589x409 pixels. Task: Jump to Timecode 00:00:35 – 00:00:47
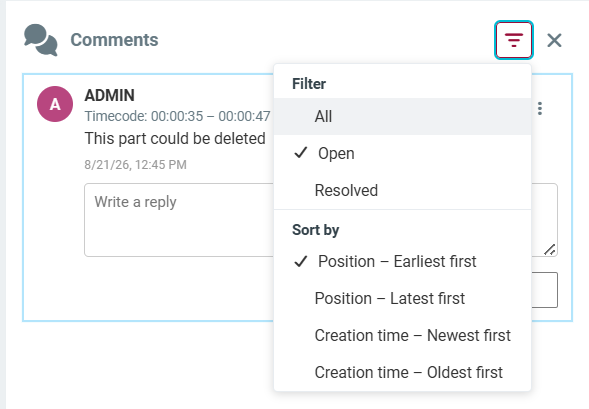(177, 116)
